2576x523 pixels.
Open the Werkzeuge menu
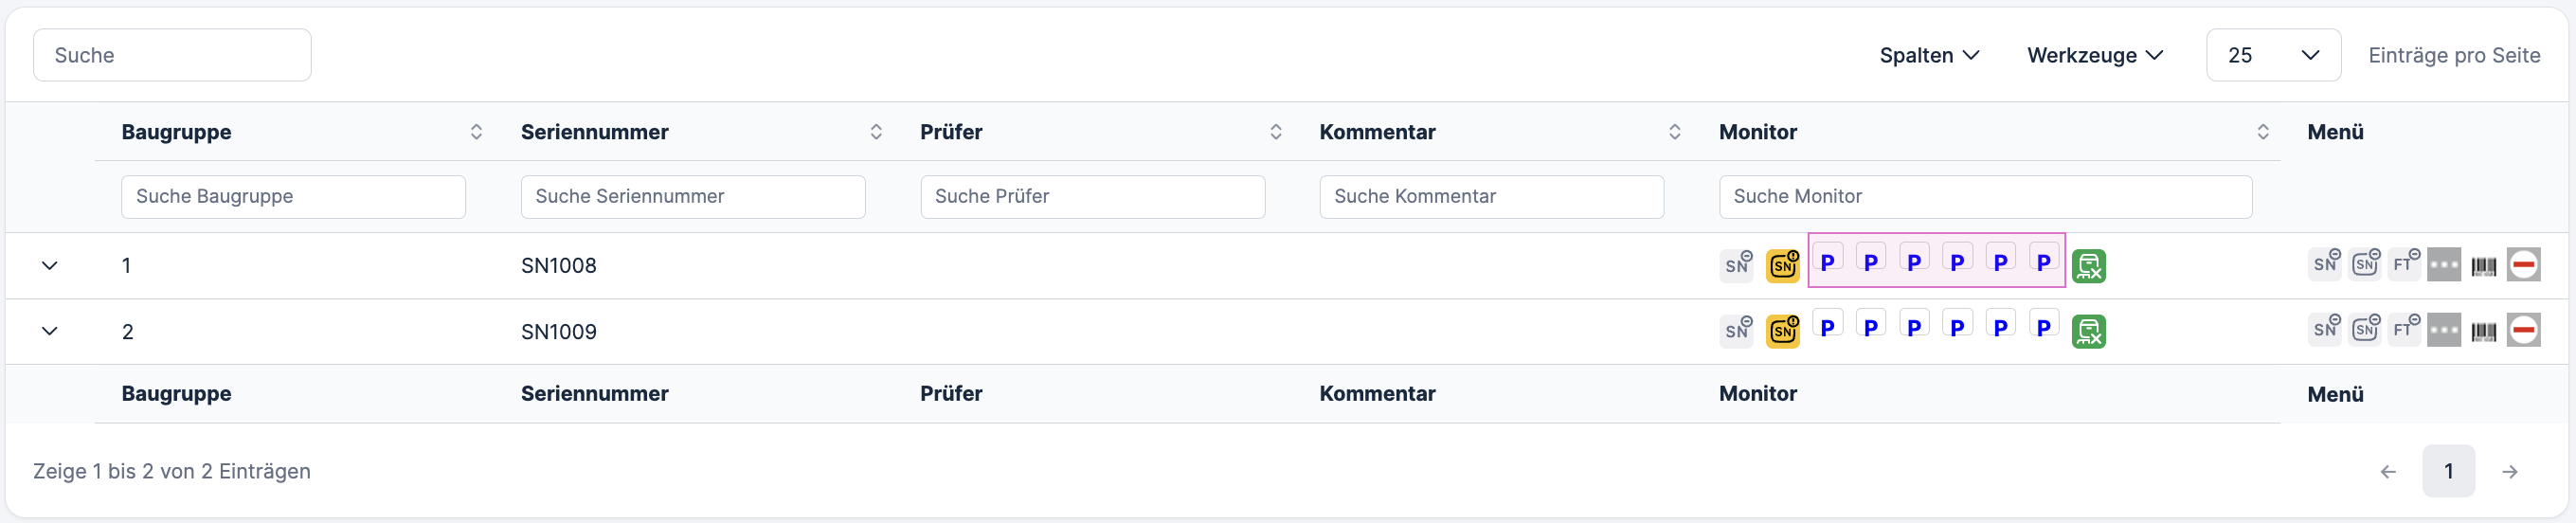(x=2094, y=55)
